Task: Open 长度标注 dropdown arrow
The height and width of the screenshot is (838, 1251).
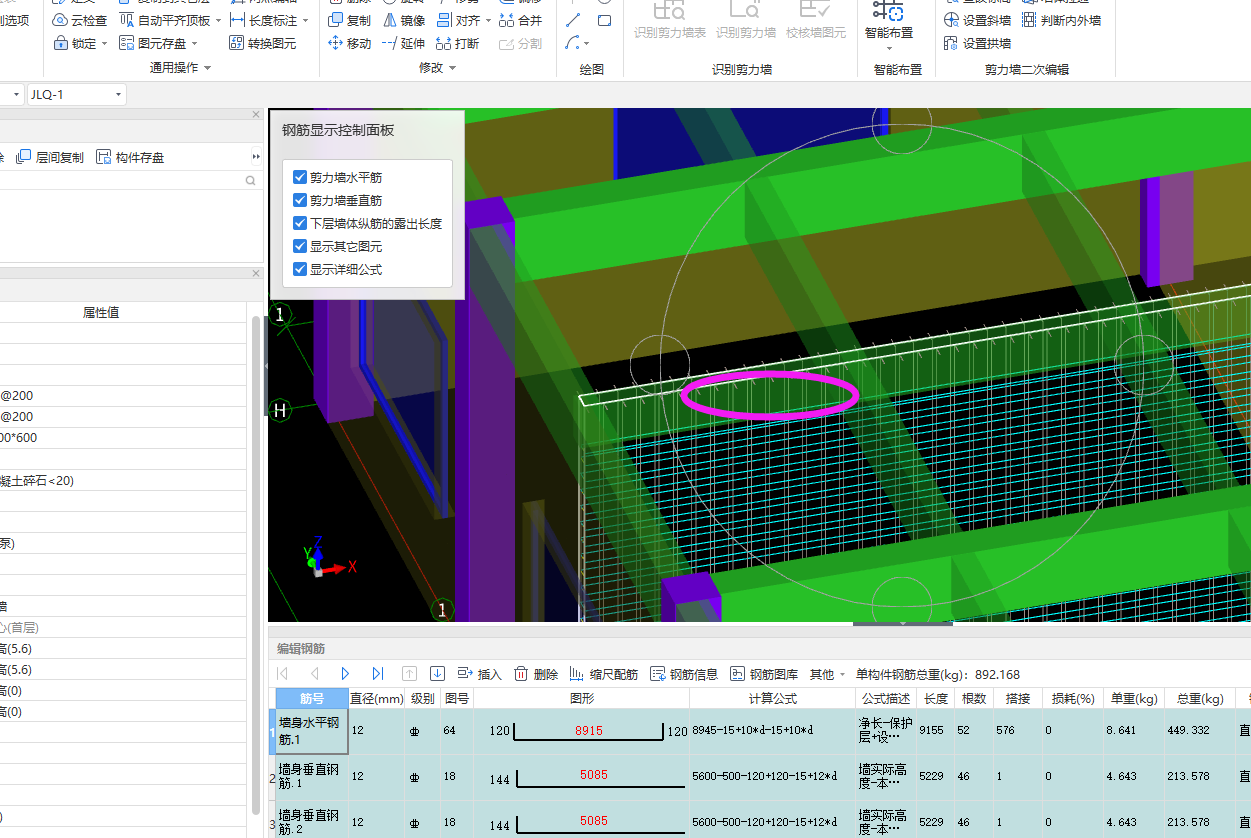Action: tap(305, 20)
